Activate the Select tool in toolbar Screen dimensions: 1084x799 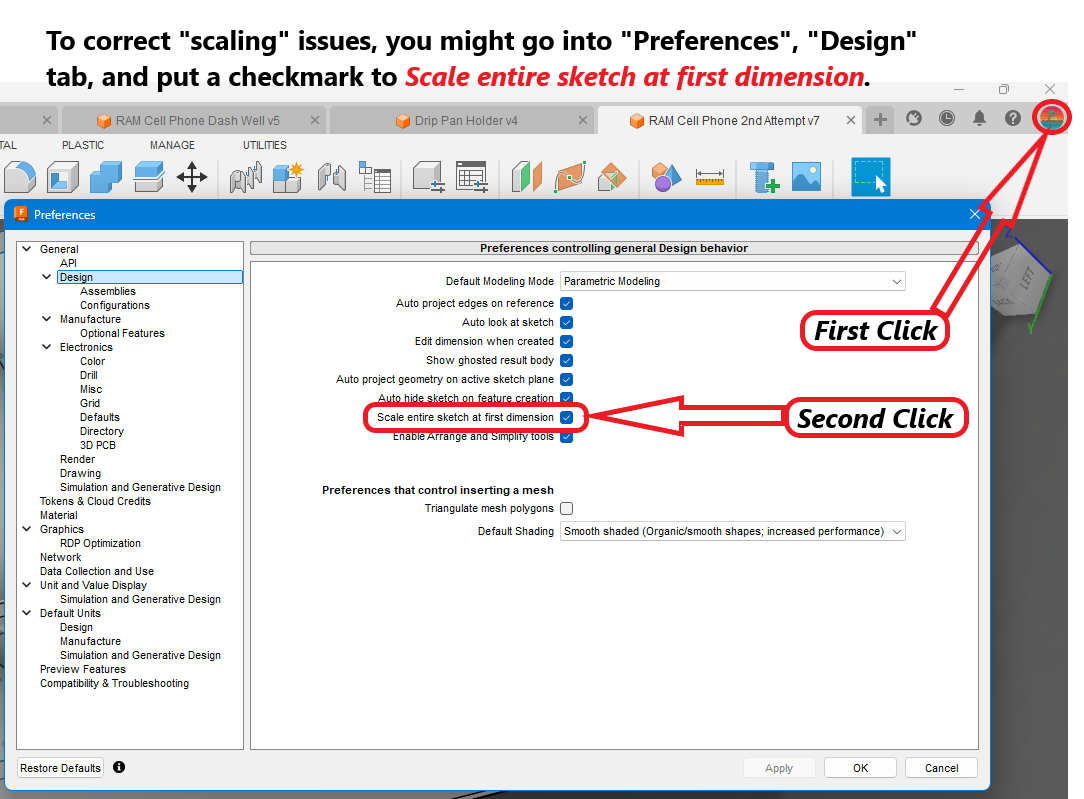coord(870,178)
